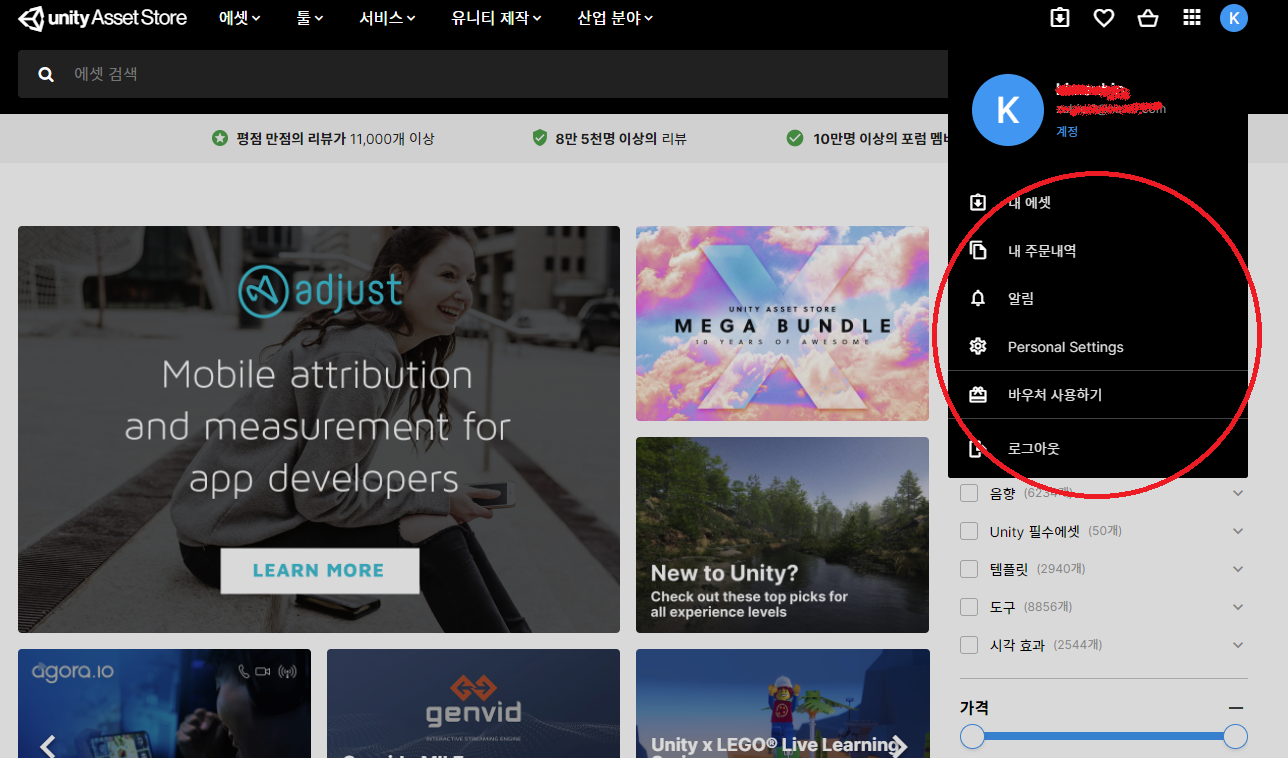Tick the 템플릿 category checkbox
The image size is (1288, 758).
(969, 569)
